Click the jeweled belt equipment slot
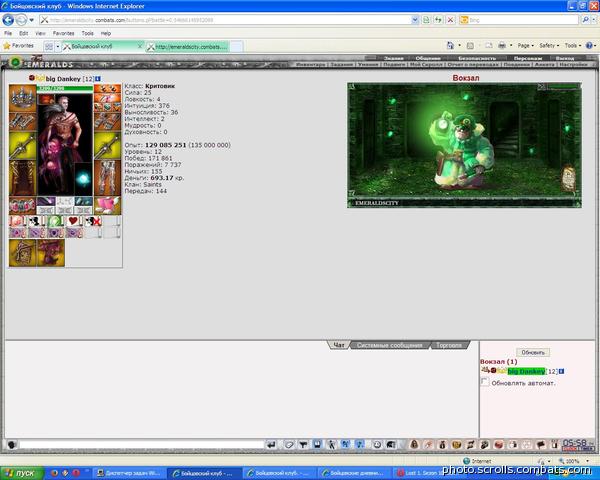 tap(23, 206)
